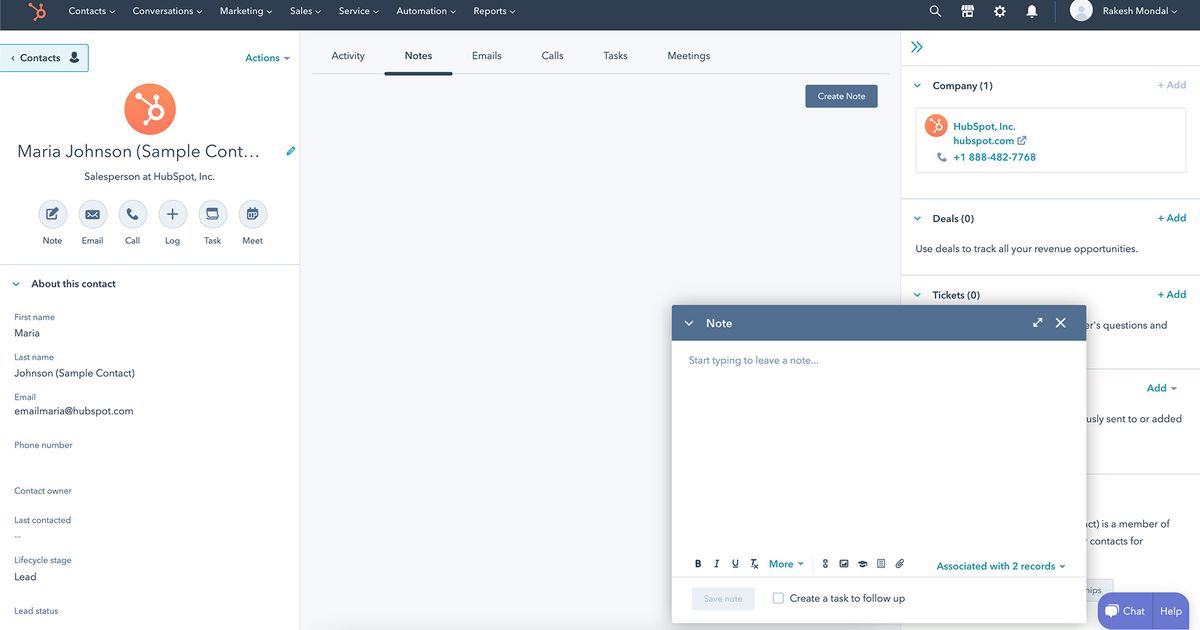
Task: Apply italic formatting in note editor
Action: [716, 564]
